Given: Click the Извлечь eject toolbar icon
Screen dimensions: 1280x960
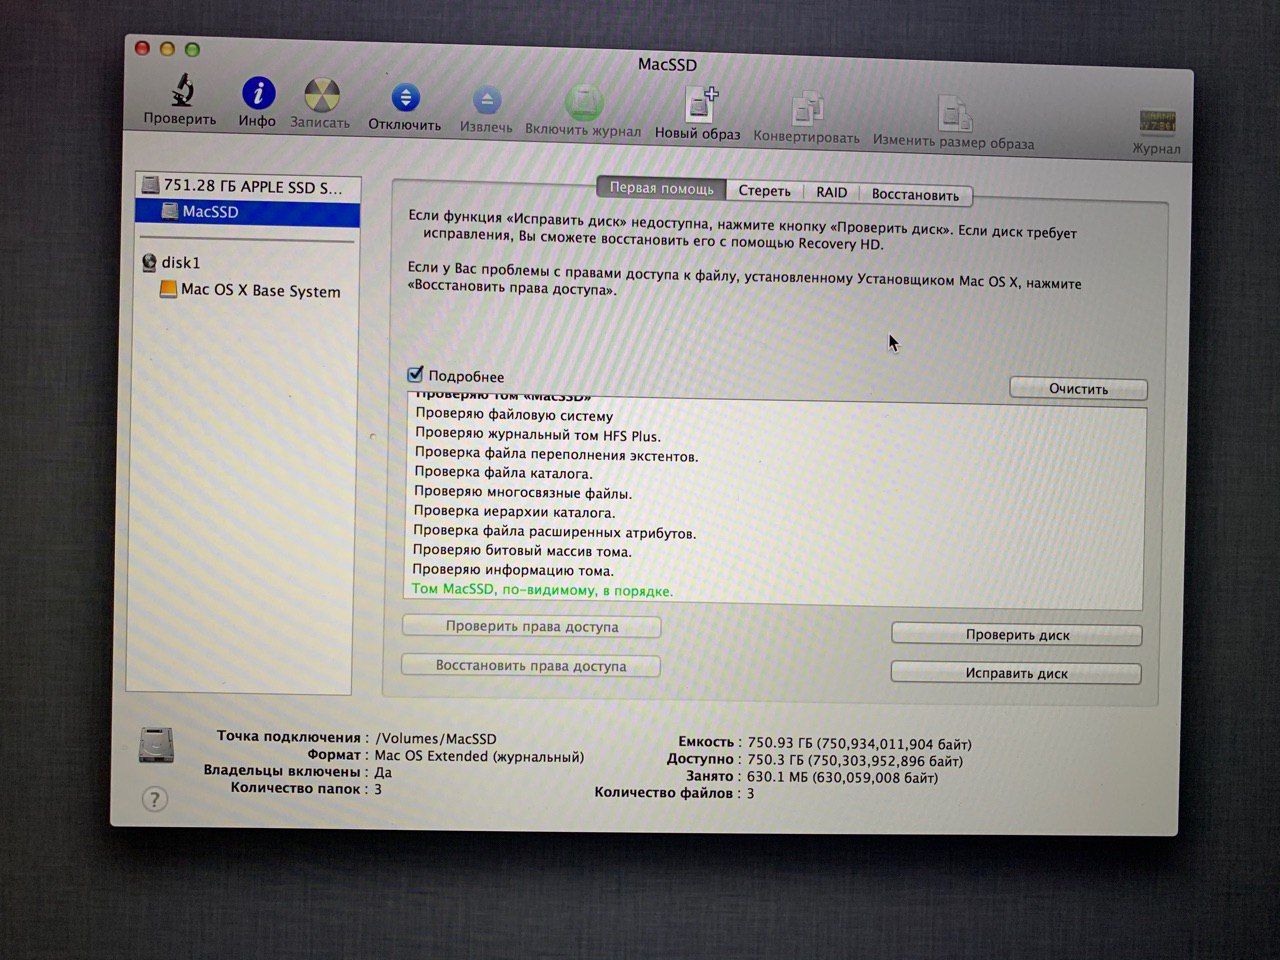Looking at the screenshot, I should pyautogui.click(x=487, y=100).
